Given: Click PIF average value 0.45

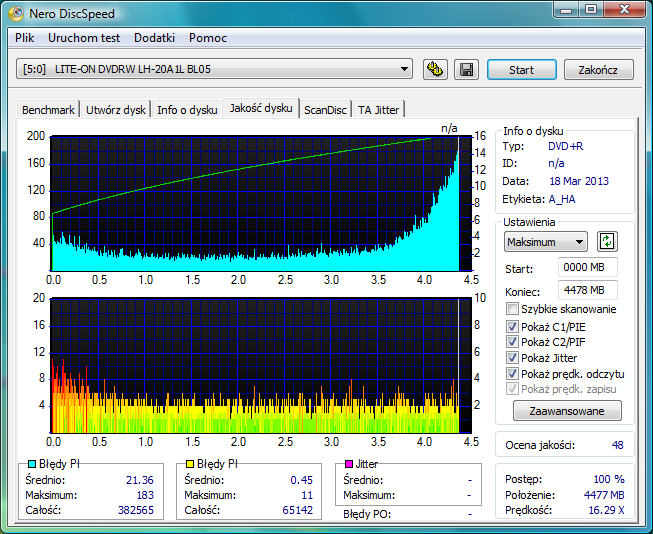Looking at the screenshot, I should [302, 480].
